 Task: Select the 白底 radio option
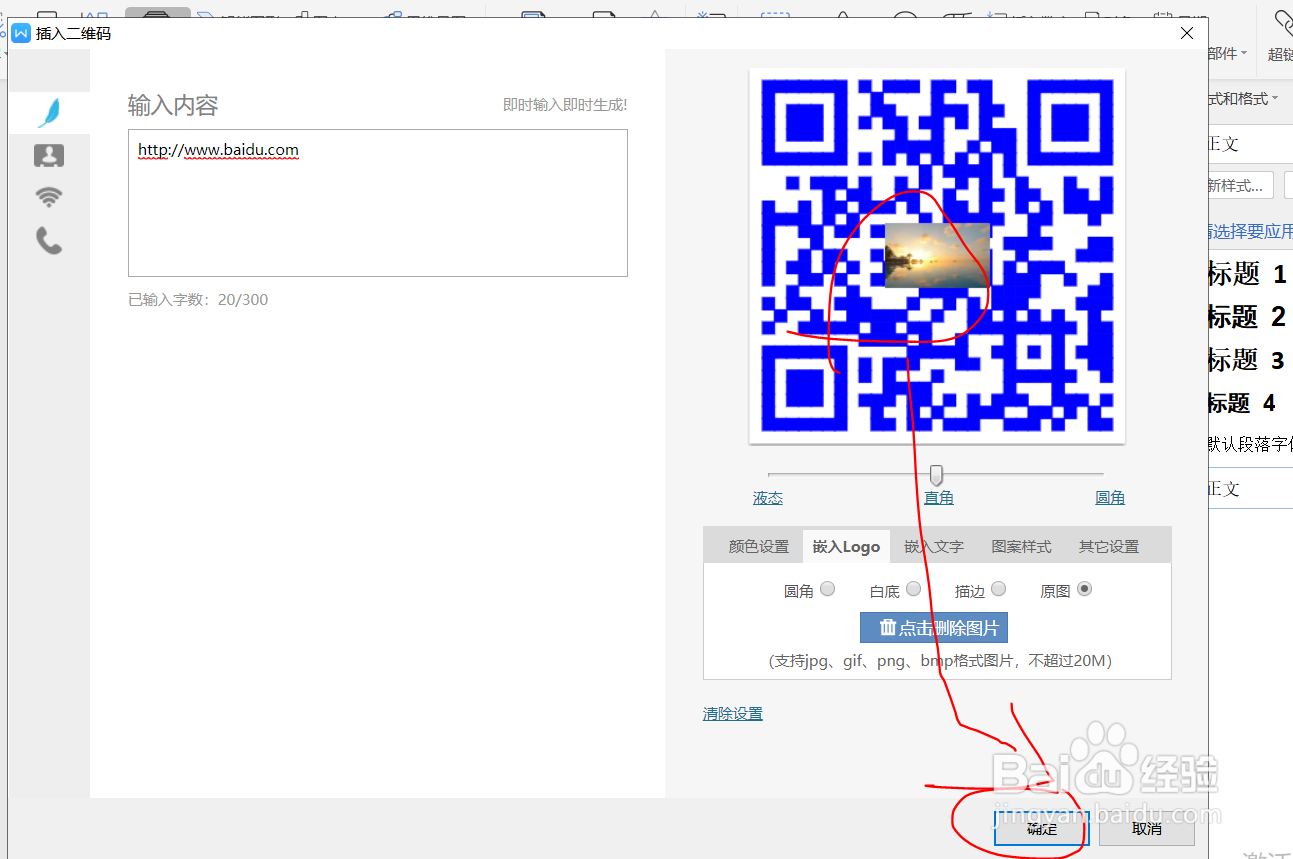point(913,589)
